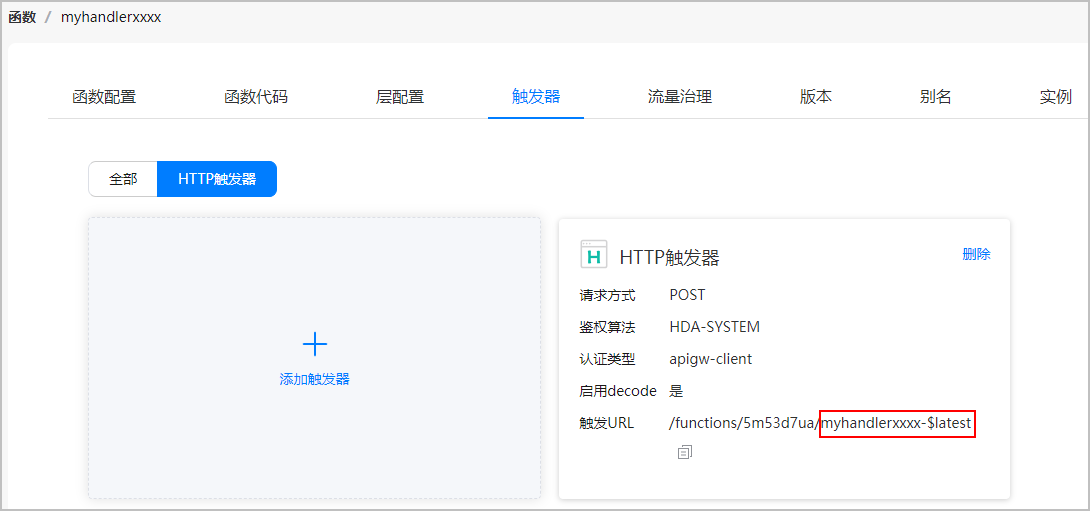Click the trigger URL path text

point(820,423)
